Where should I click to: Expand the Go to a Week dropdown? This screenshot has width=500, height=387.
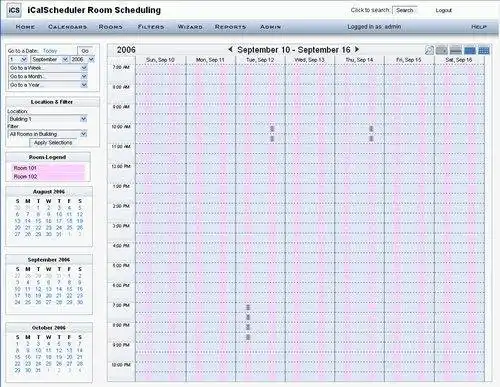tap(48, 68)
